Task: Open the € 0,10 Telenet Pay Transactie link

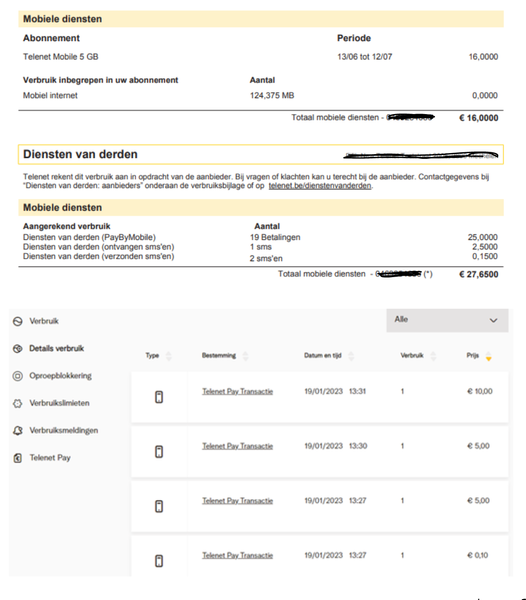Action: (238, 555)
